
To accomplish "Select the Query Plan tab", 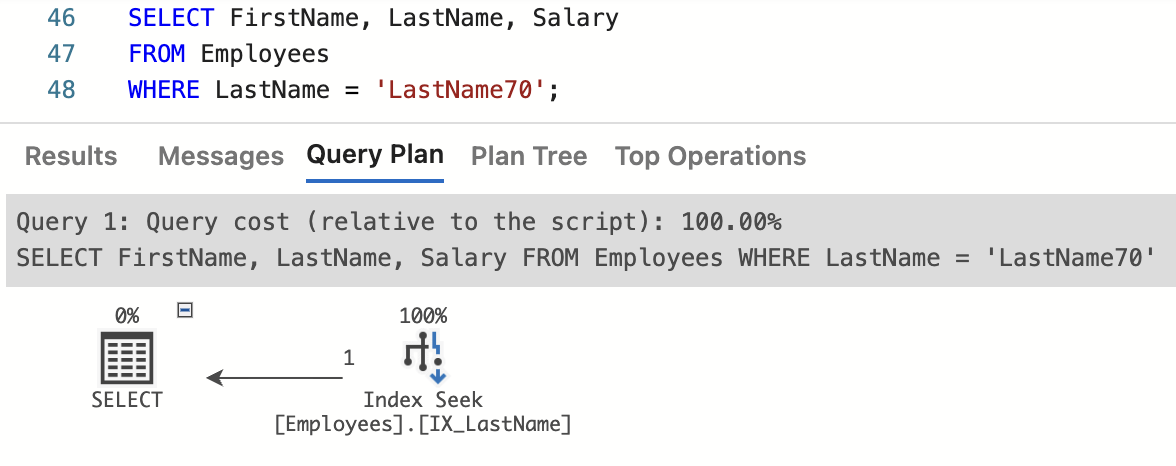I will coord(375,155).
